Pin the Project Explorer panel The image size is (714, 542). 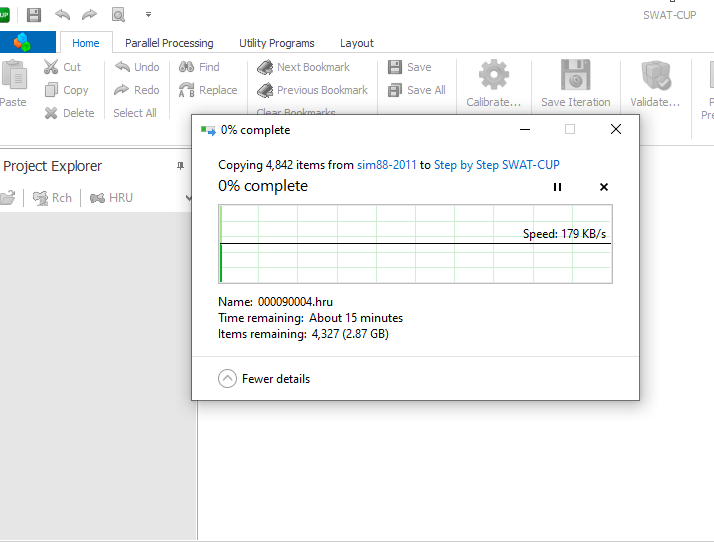(180, 166)
